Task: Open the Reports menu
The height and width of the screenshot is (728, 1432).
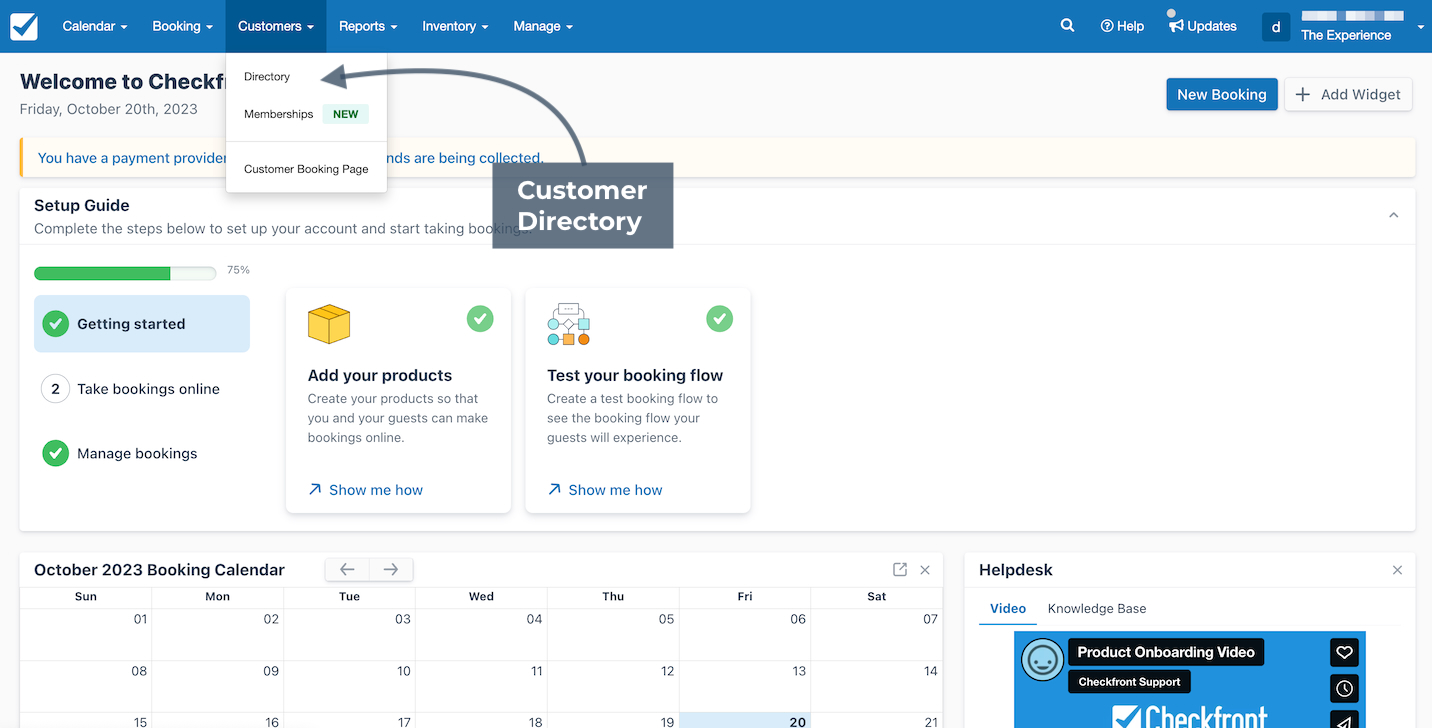Action: [368, 26]
